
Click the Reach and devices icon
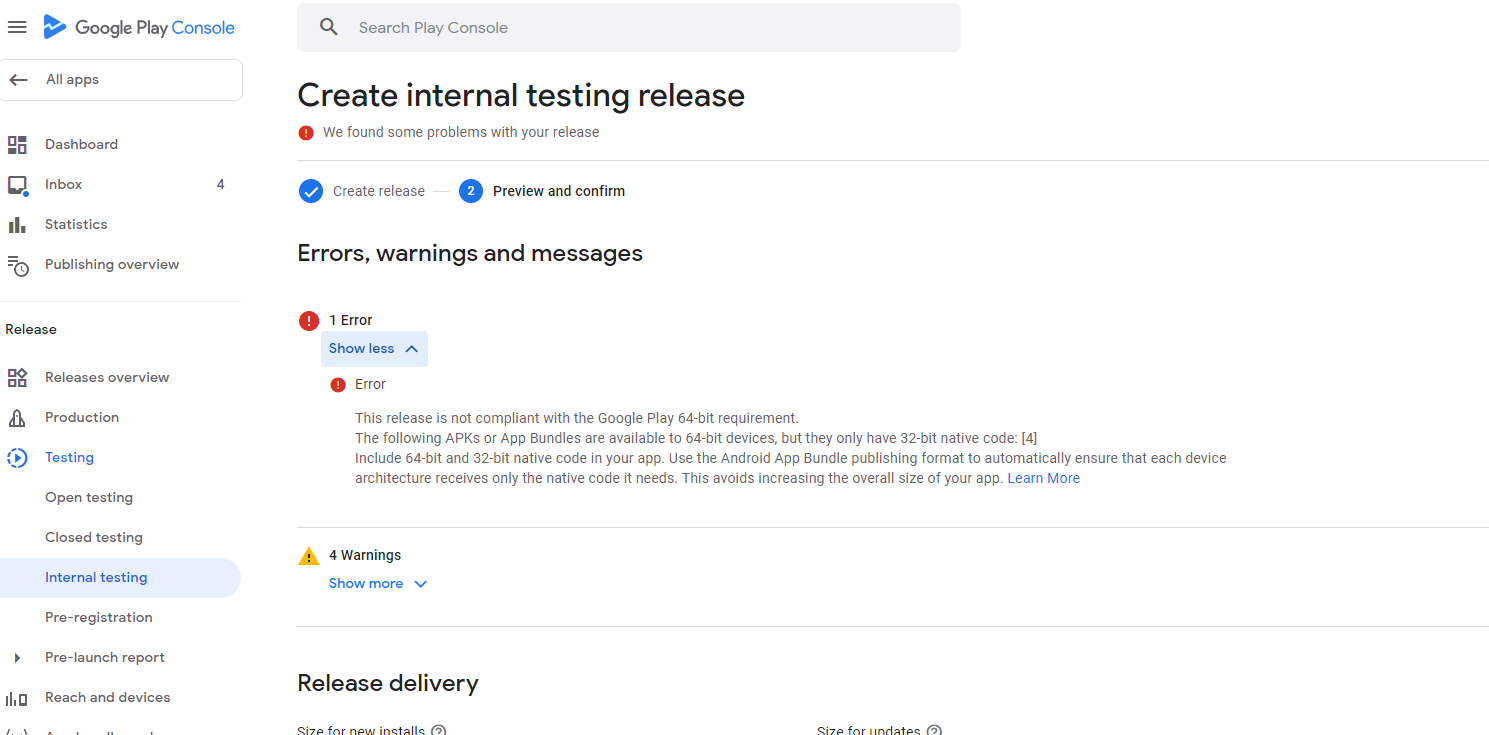tap(17, 698)
